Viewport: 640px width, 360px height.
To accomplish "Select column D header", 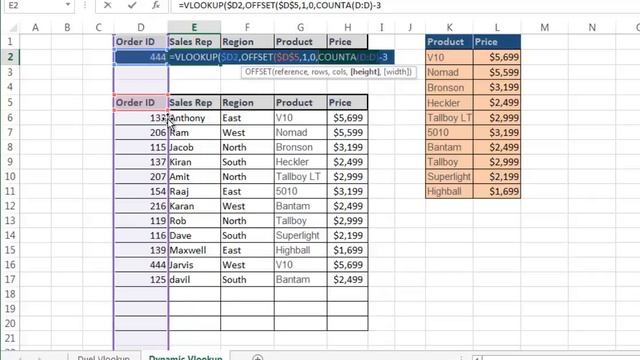I will click(141, 27).
